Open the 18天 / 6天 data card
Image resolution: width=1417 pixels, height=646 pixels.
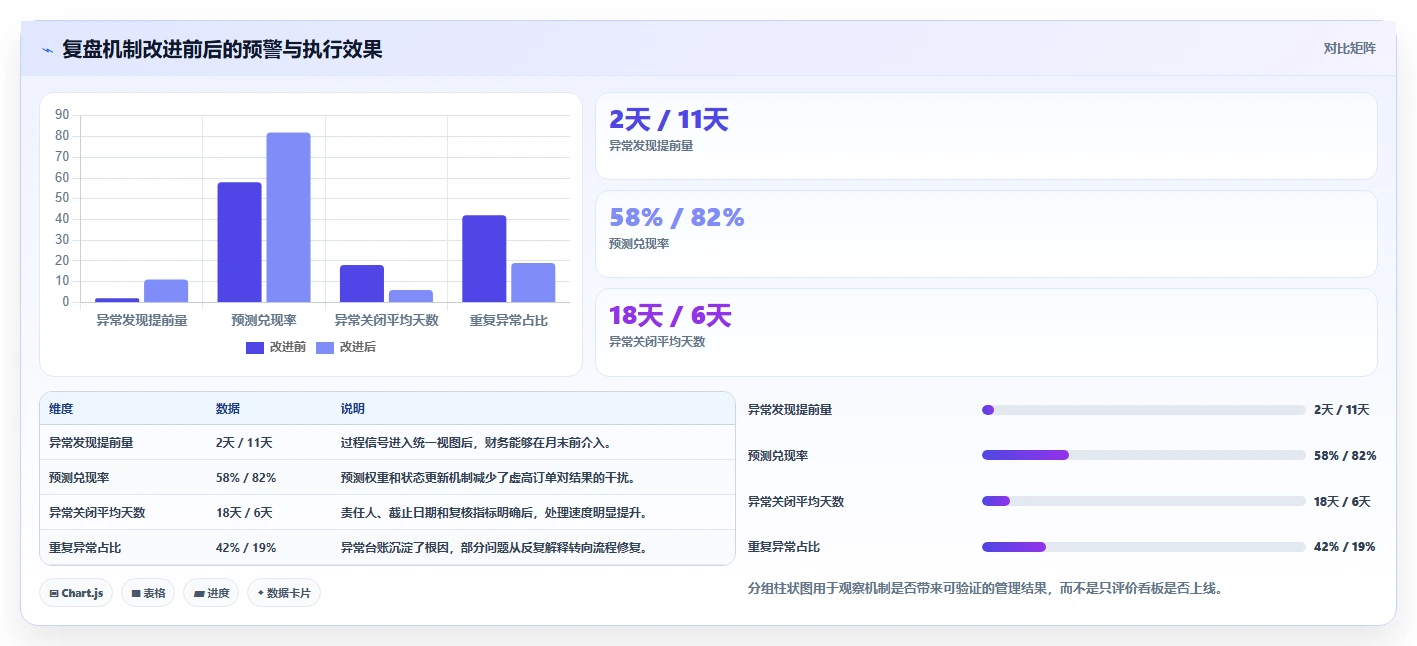986,332
